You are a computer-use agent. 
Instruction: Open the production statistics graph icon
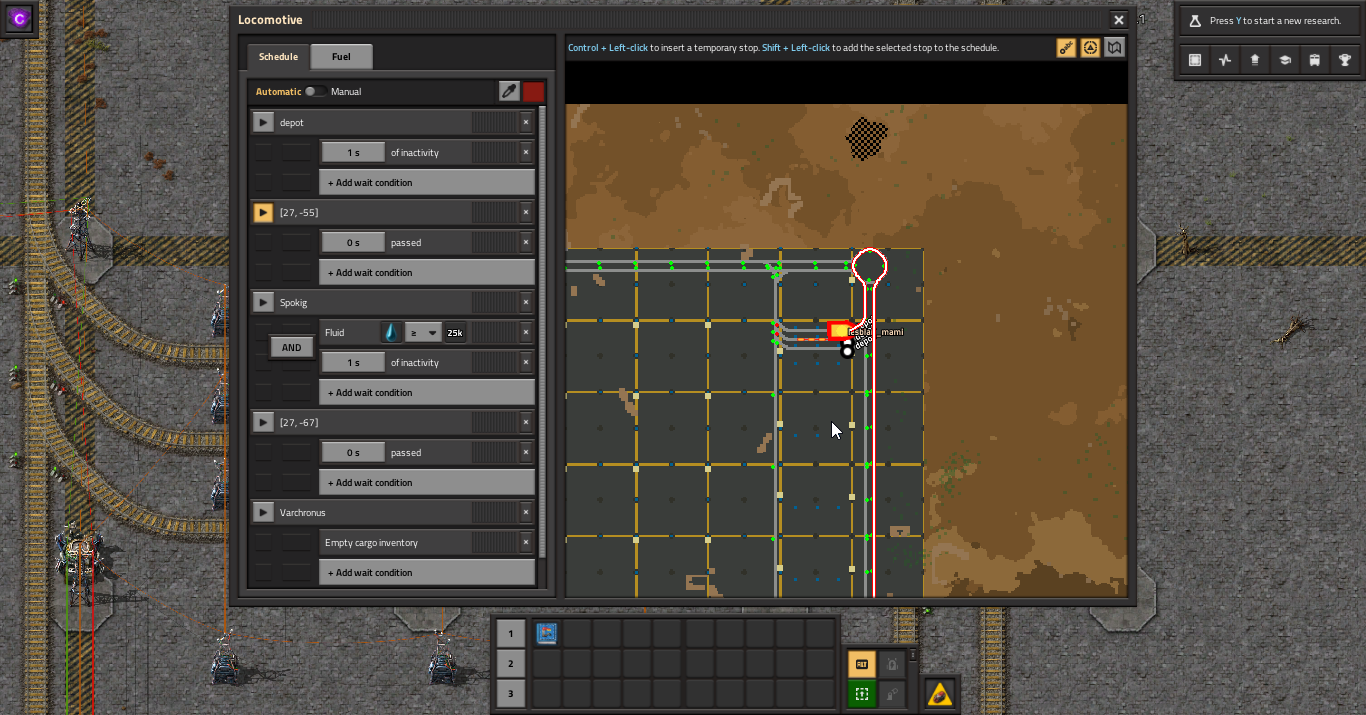pos(1225,60)
